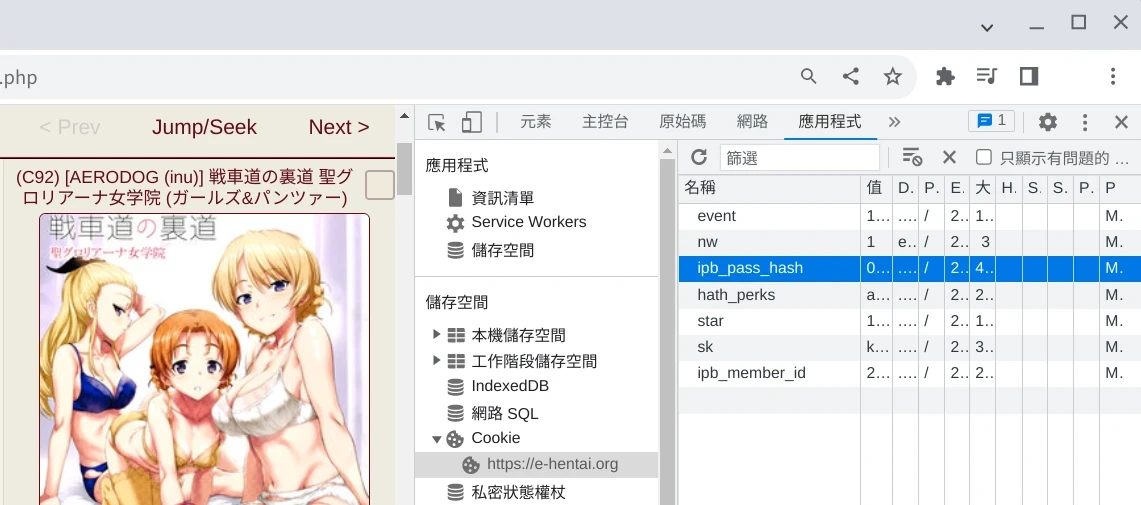Select the 應用程式 tab
The height and width of the screenshot is (505, 1141).
tap(830, 122)
